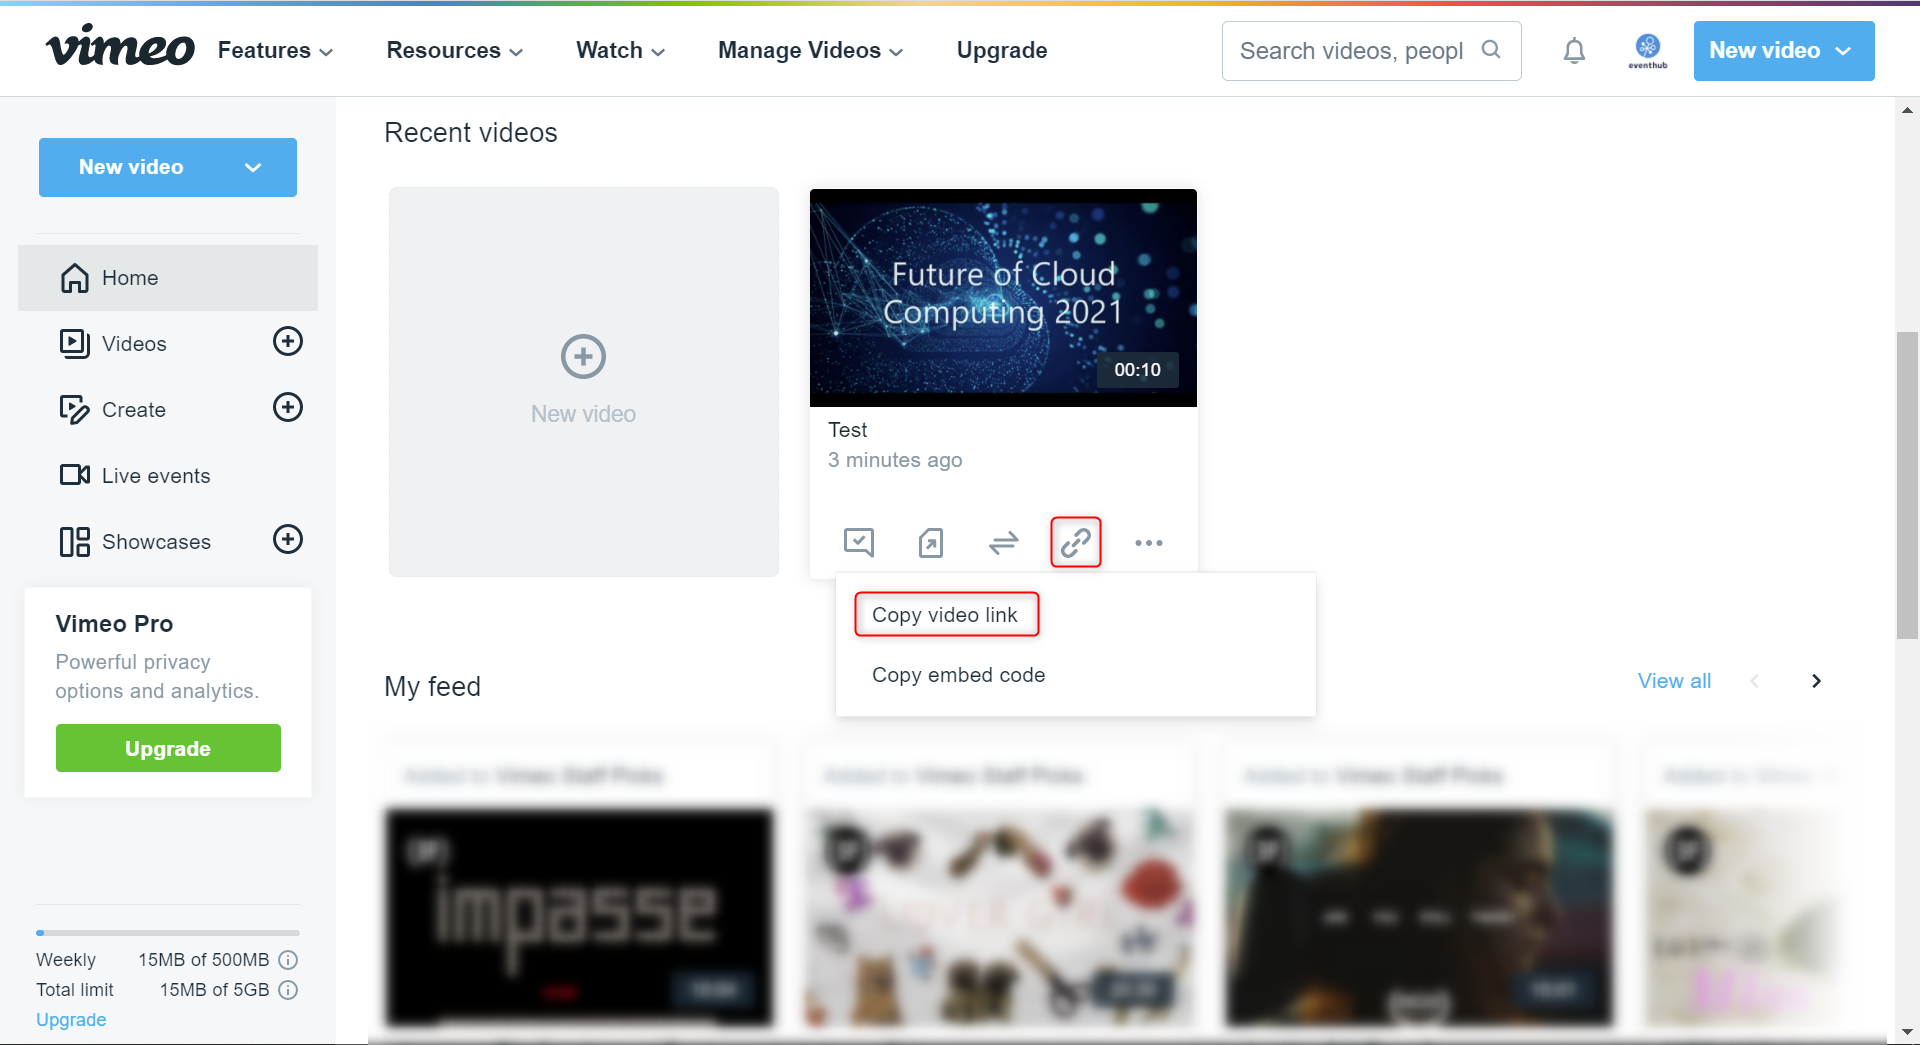Screen dimensions: 1920x1045
Task: Go to Home in the sidebar
Action: point(168,278)
